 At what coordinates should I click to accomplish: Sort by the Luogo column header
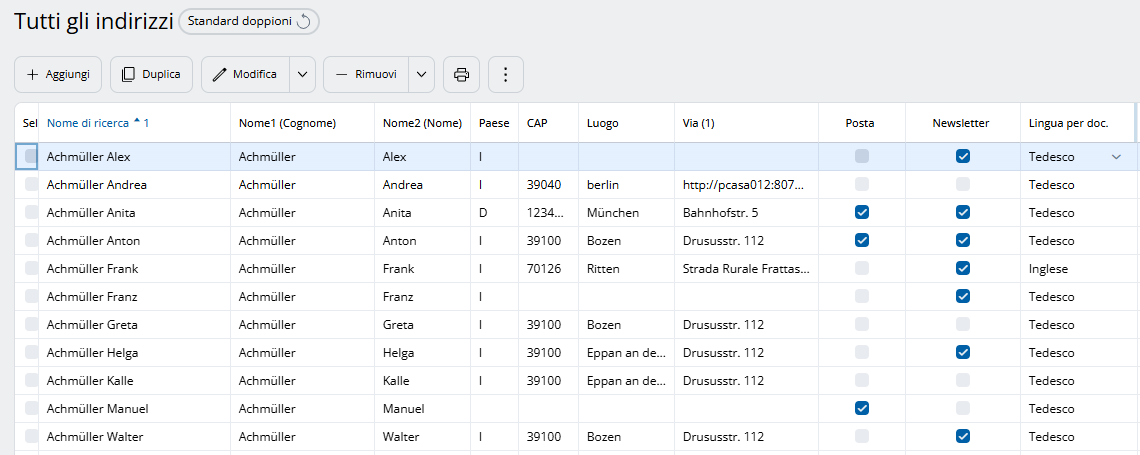point(603,123)
